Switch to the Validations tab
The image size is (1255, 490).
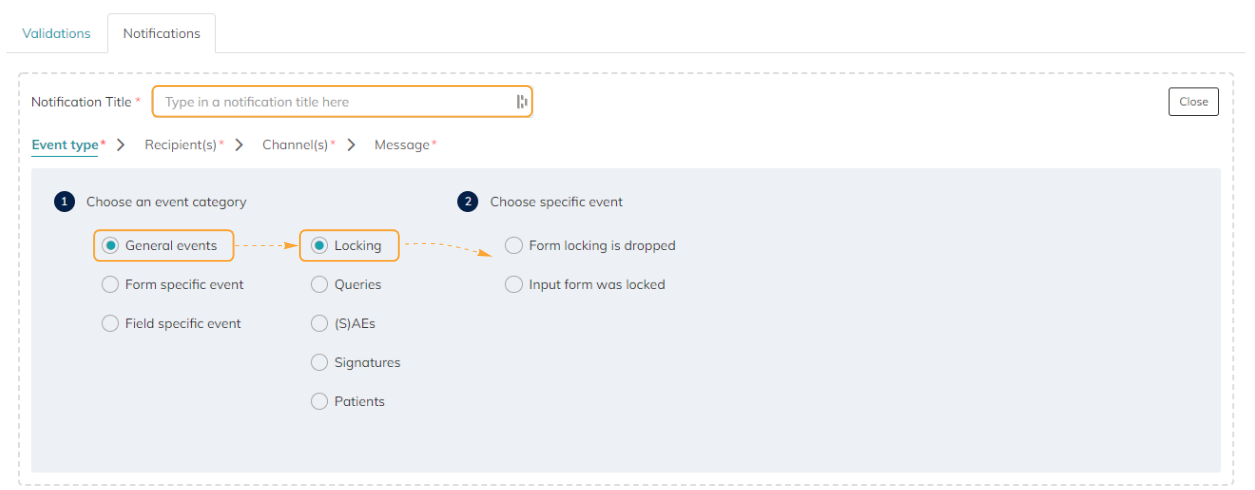(x=56, y=33)
